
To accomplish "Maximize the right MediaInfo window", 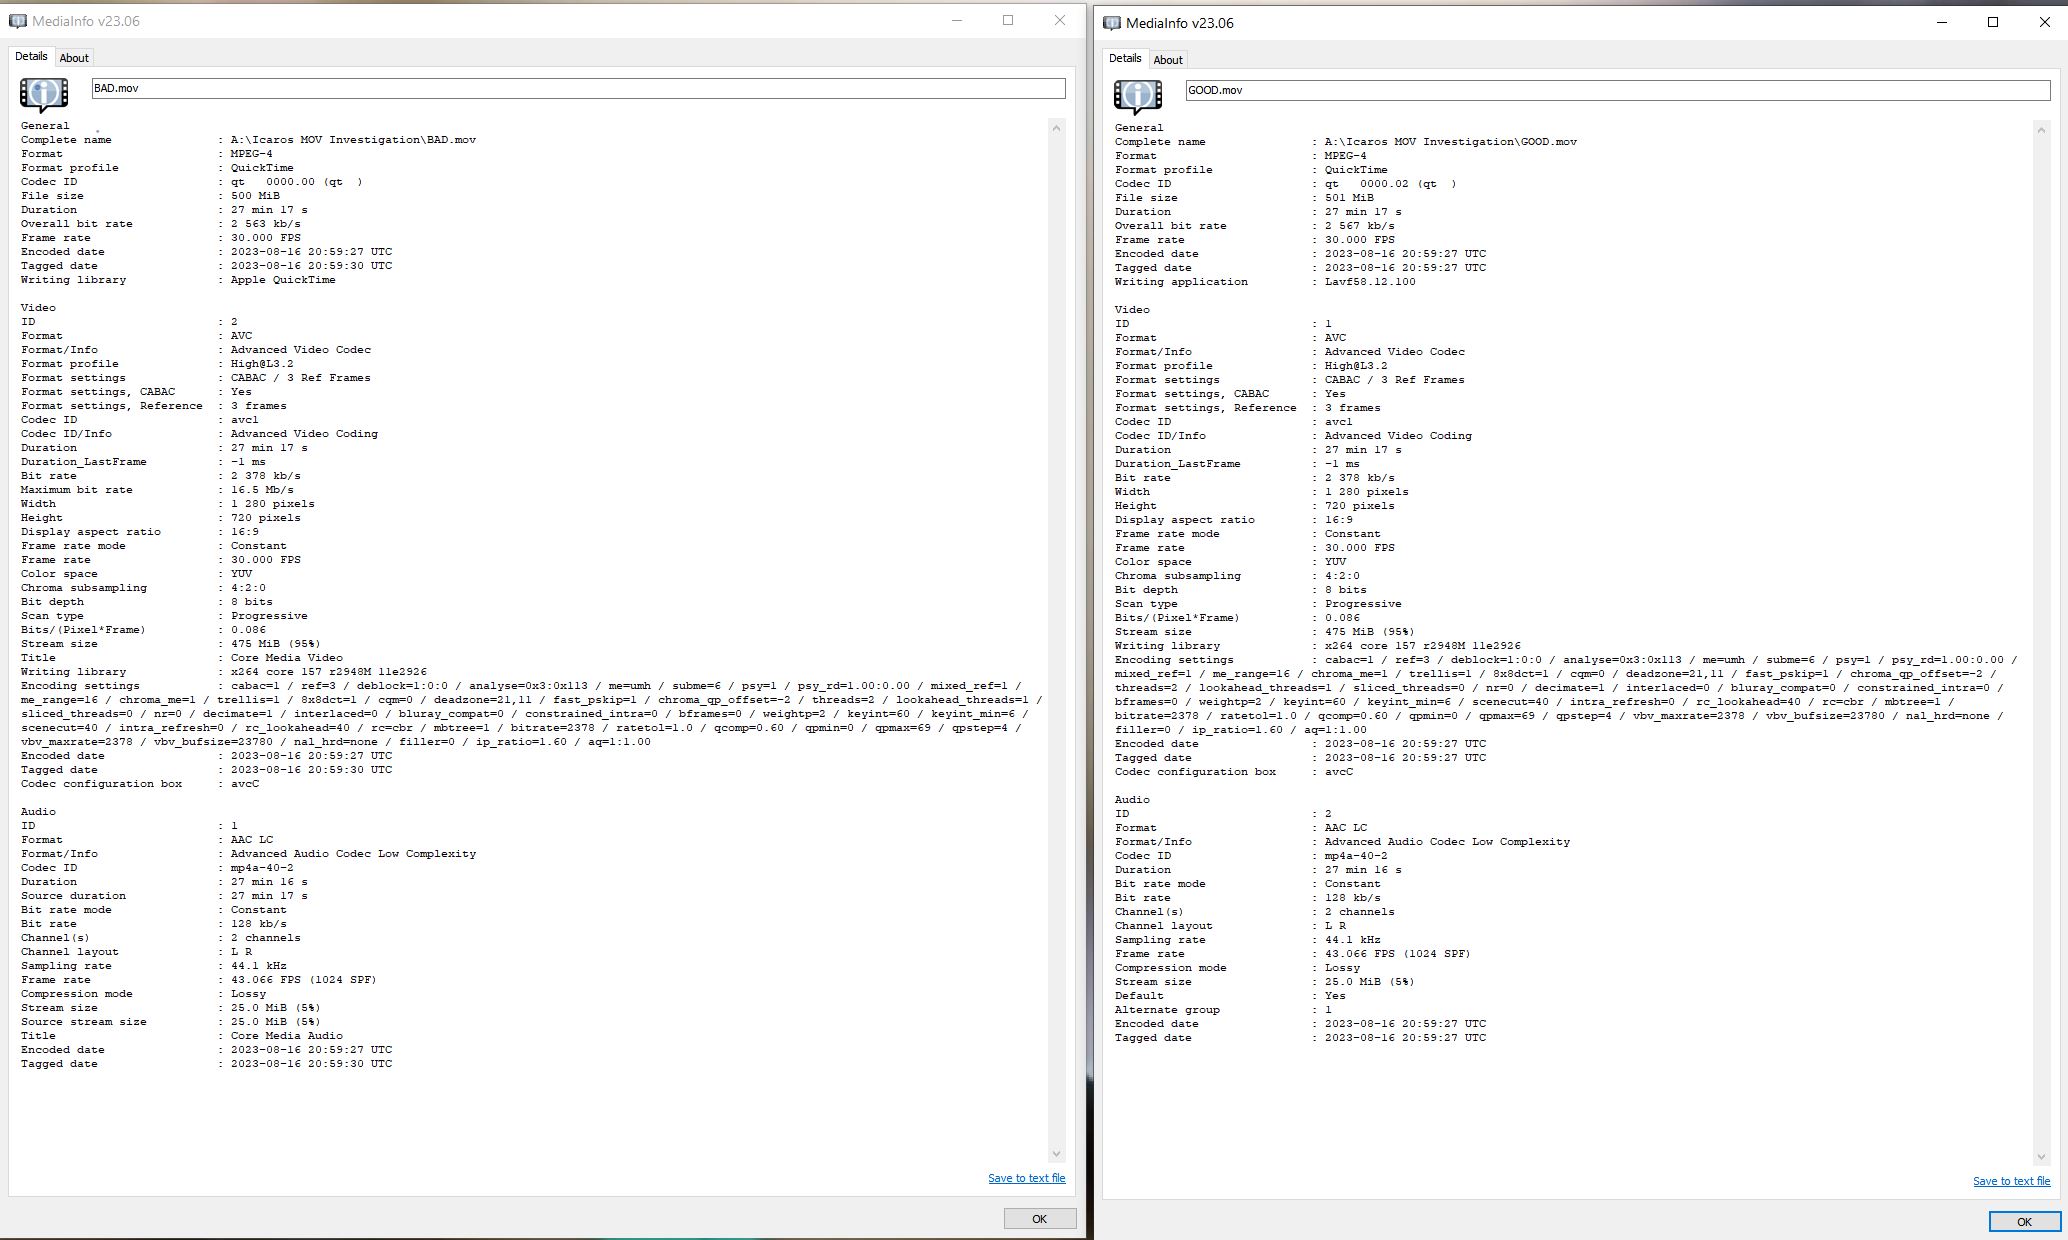I will pos(1992,22).
